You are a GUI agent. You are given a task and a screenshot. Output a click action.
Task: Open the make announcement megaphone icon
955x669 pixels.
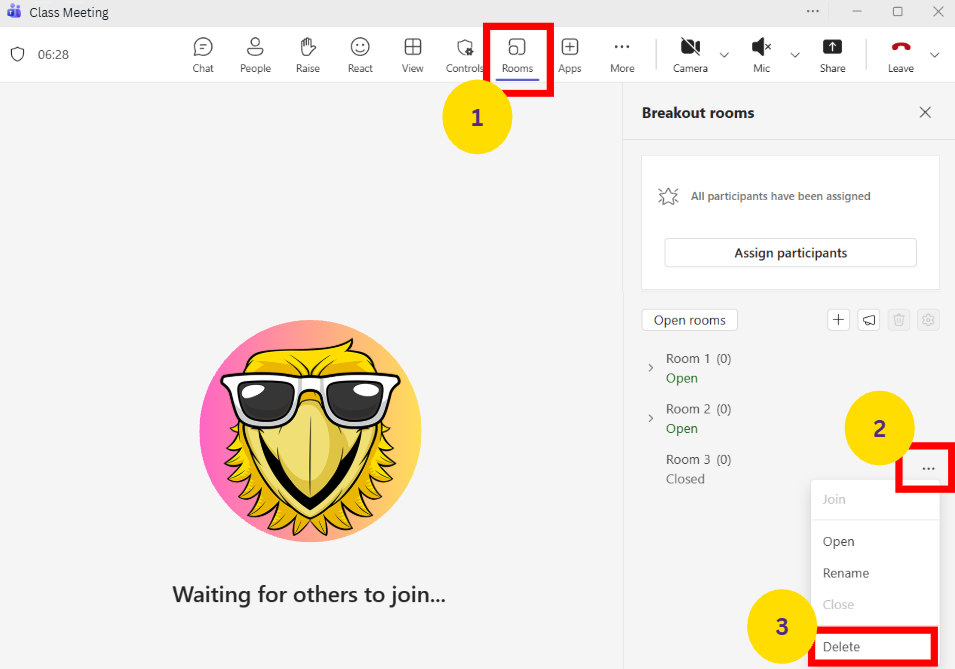(869, 320)
